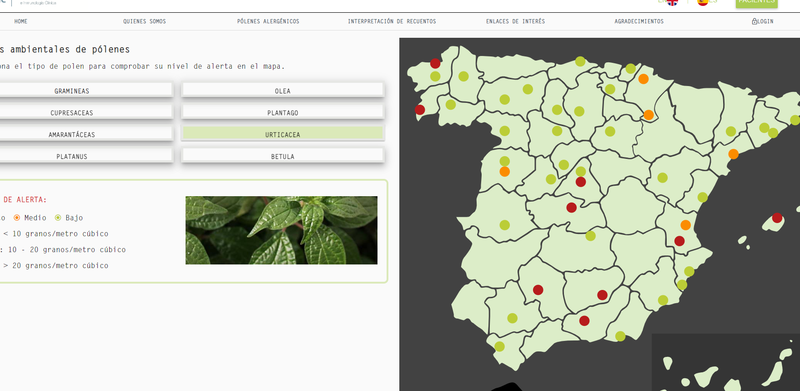Viewport: 800px width, 391px height.
Task: Select BETULA pollen type
Action: [283, 157]
